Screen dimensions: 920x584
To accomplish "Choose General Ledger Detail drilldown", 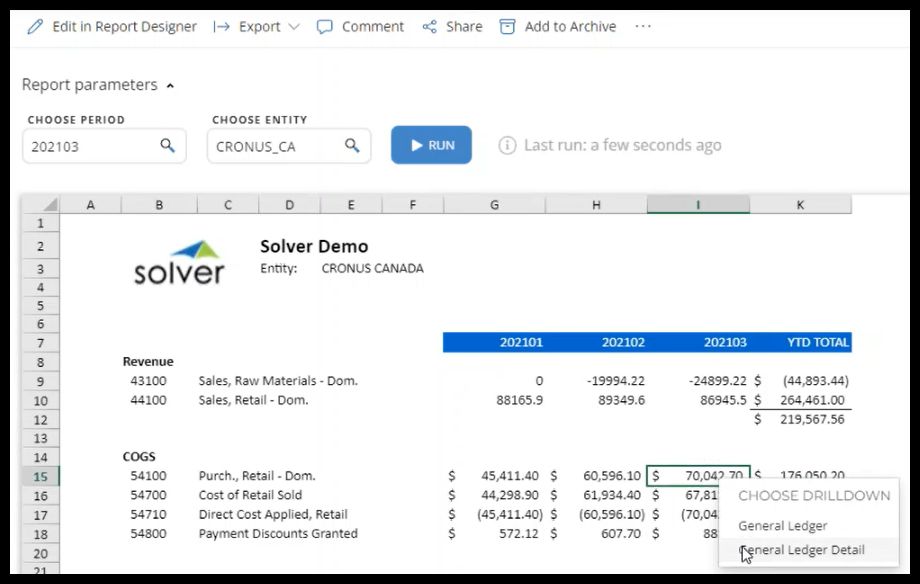I will point(801,550).
